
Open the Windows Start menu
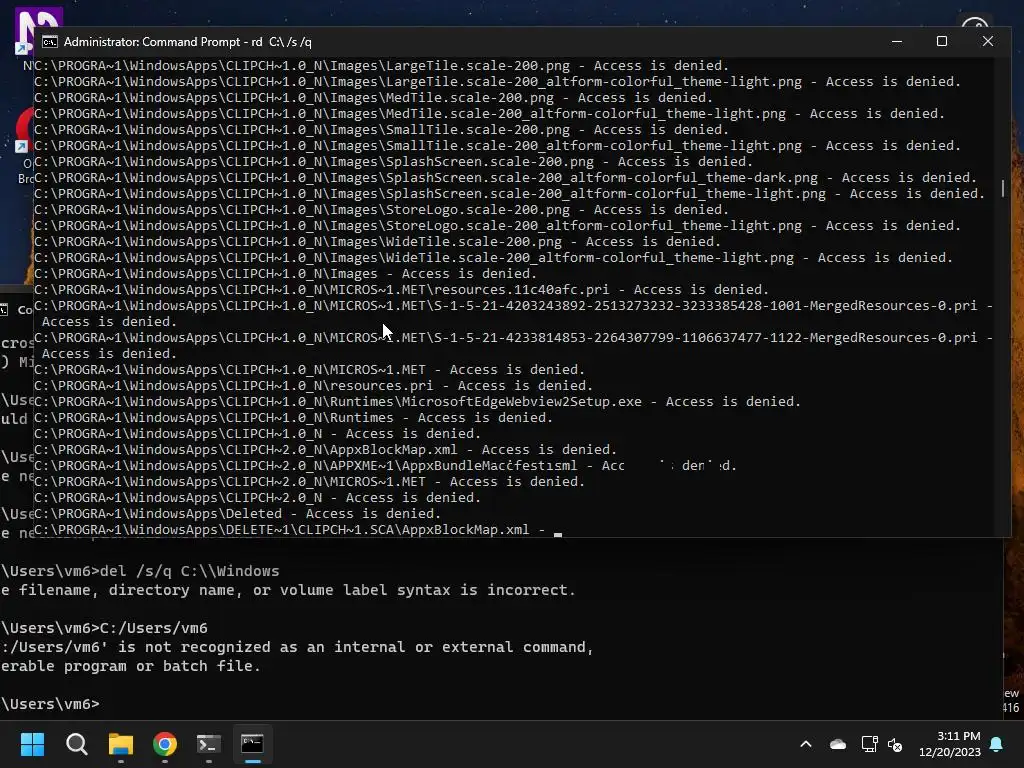coord(32,744)
